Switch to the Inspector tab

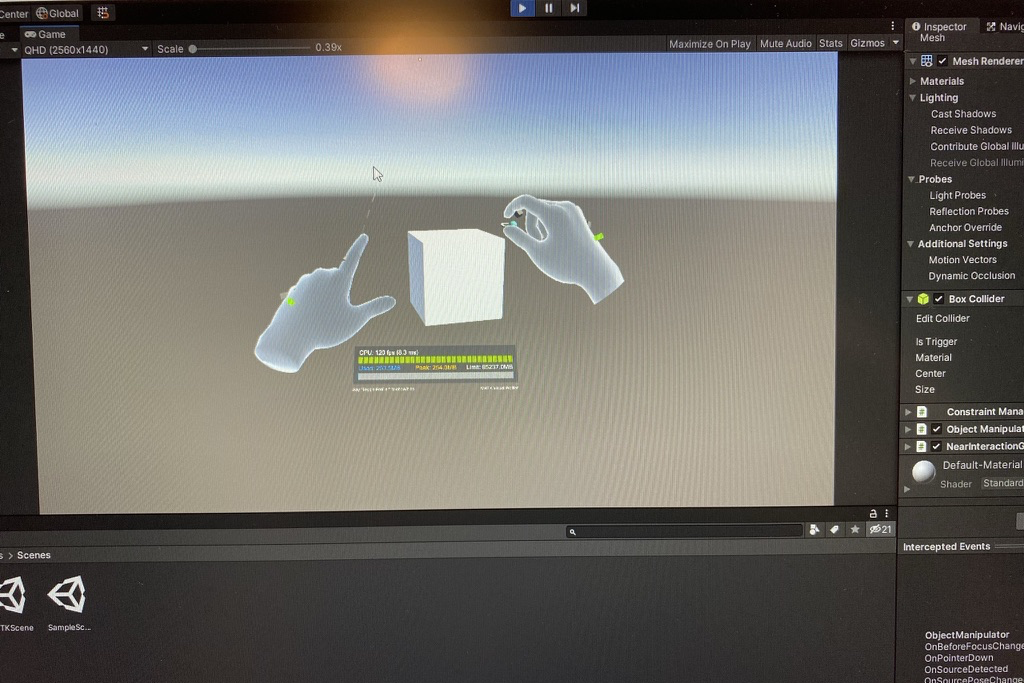[938, 27]
